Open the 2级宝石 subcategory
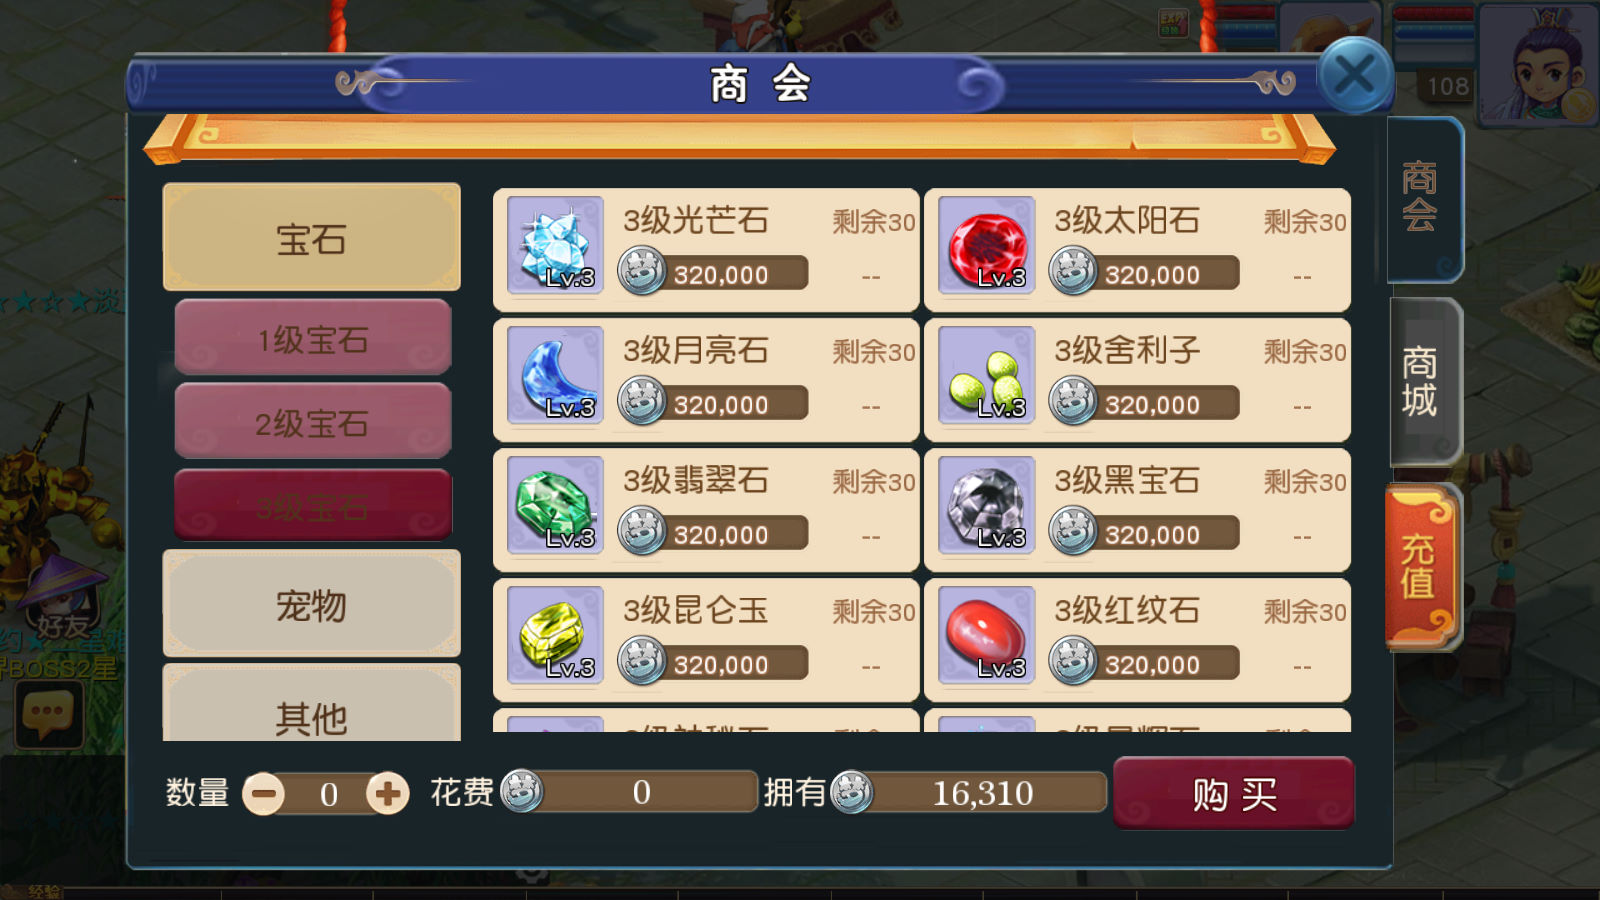Viewport: 1600px width, 900px height. [313, 422]
